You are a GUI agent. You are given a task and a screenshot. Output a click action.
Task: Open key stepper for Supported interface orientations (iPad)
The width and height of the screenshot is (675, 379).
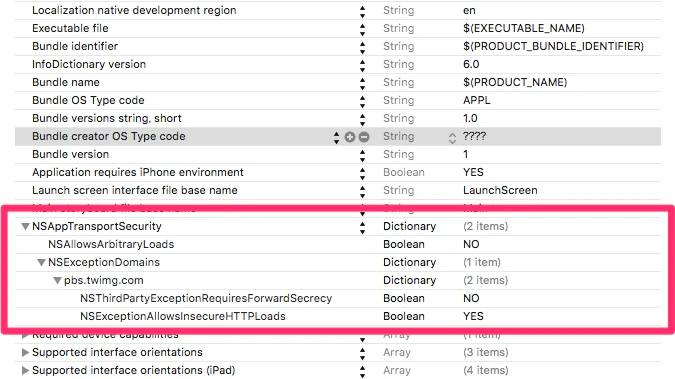362,372
